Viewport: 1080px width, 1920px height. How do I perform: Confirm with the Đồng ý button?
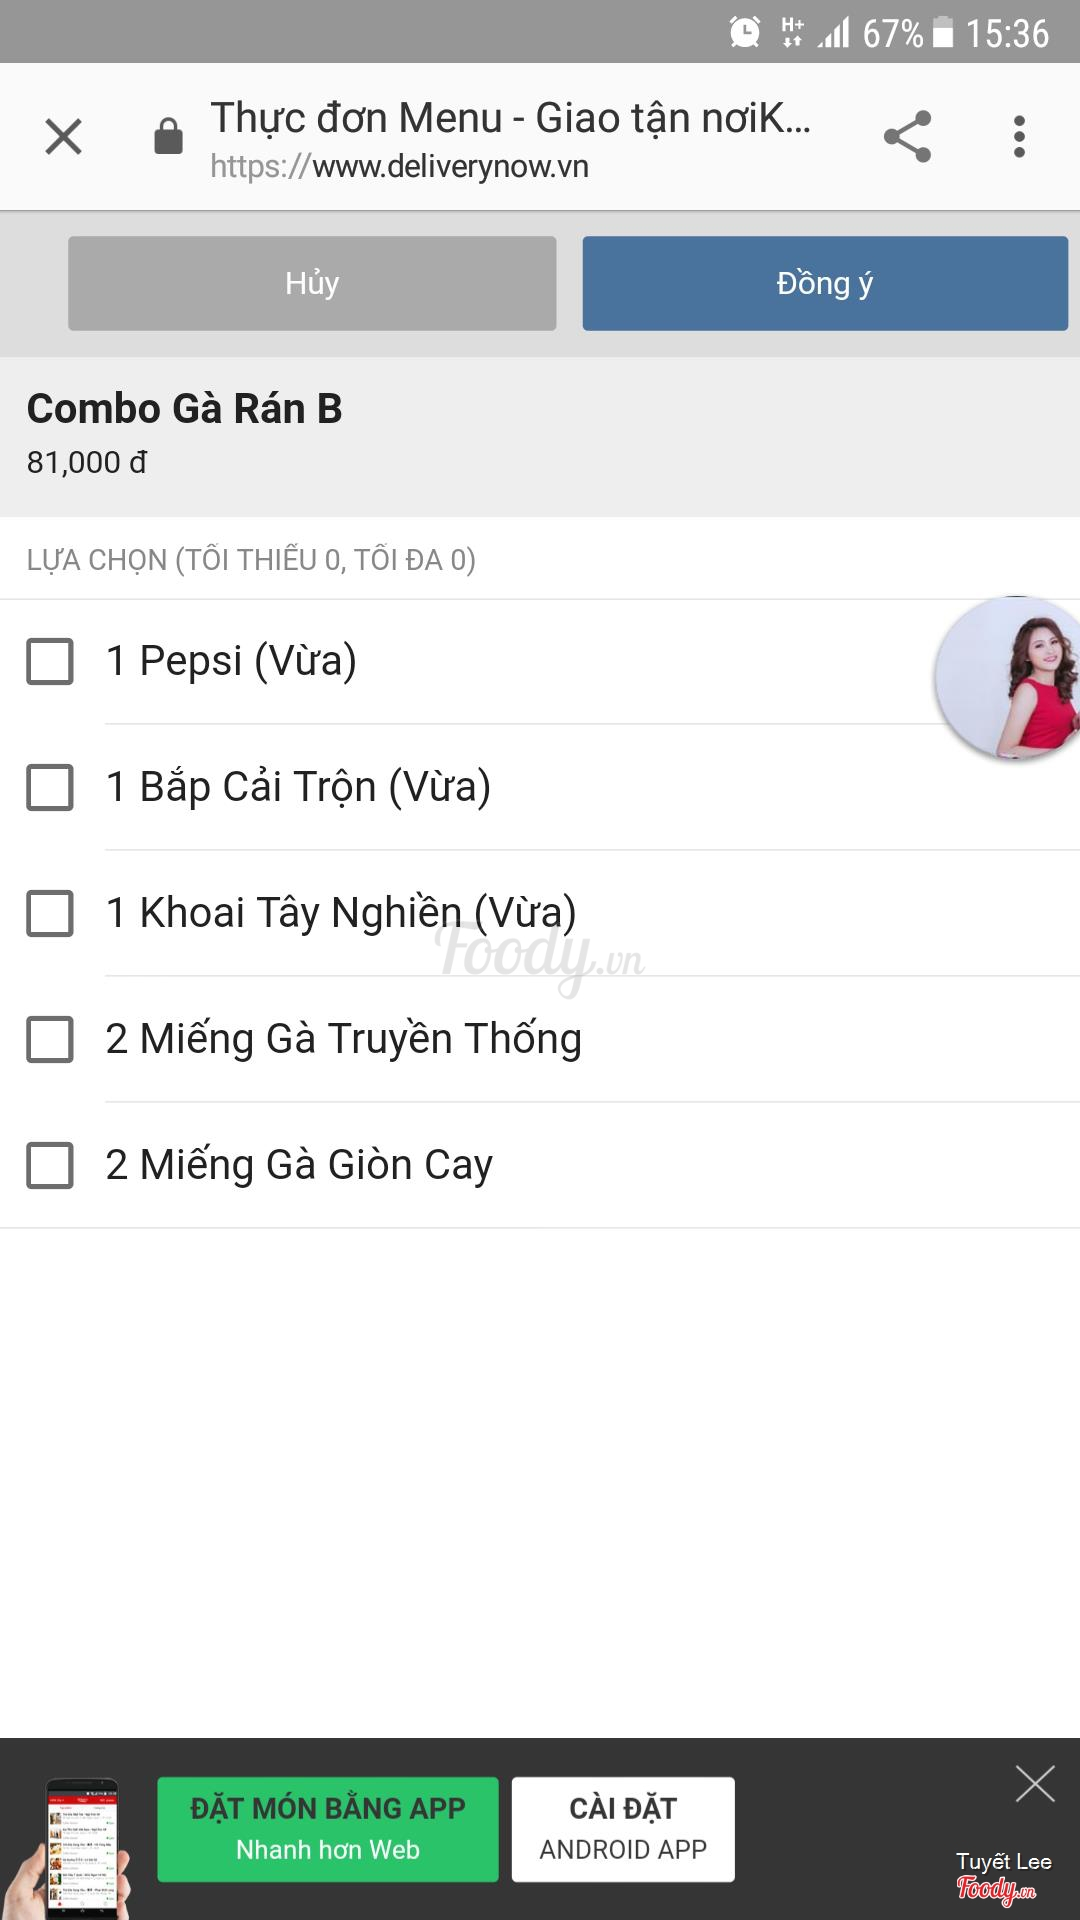click(825, 283)
